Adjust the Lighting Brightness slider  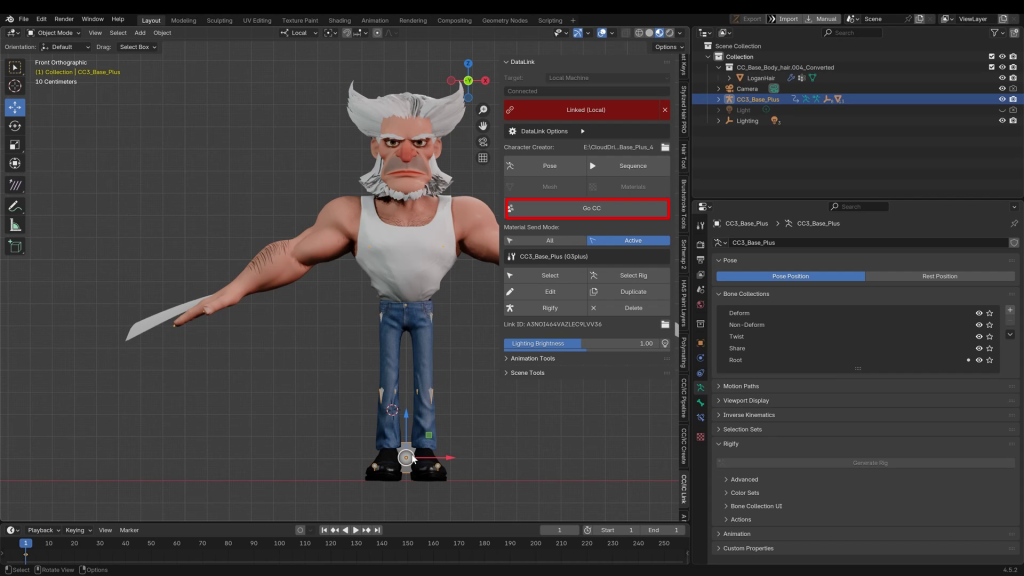[x=580, y=343]
